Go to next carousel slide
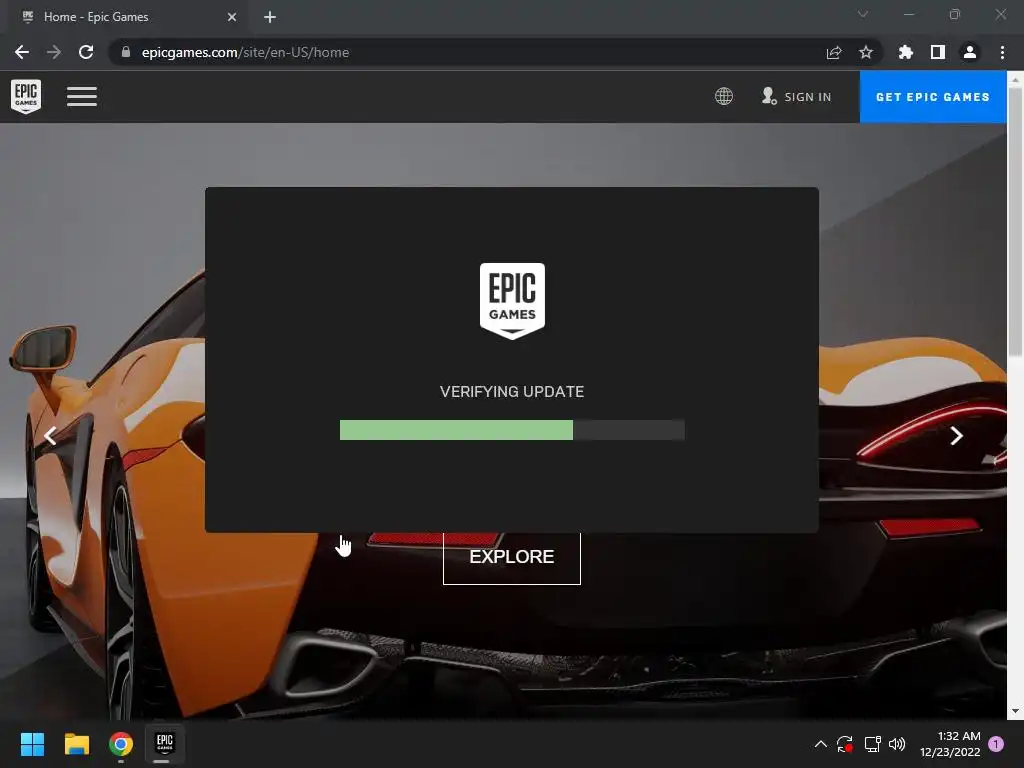Viewport: 1024px width, 768px height. tap(956, 436)
